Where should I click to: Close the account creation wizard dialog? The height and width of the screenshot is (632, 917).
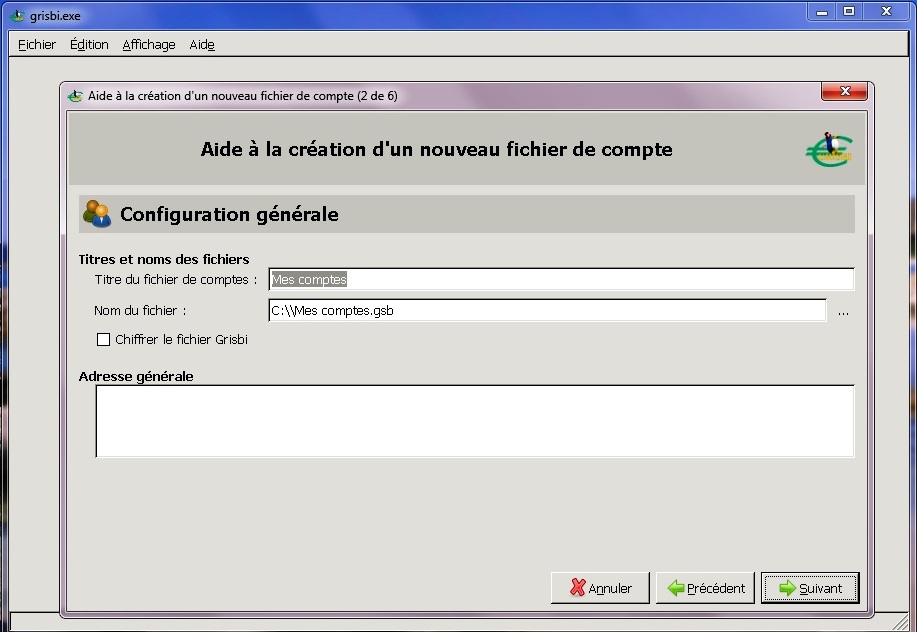click(844, 91)
